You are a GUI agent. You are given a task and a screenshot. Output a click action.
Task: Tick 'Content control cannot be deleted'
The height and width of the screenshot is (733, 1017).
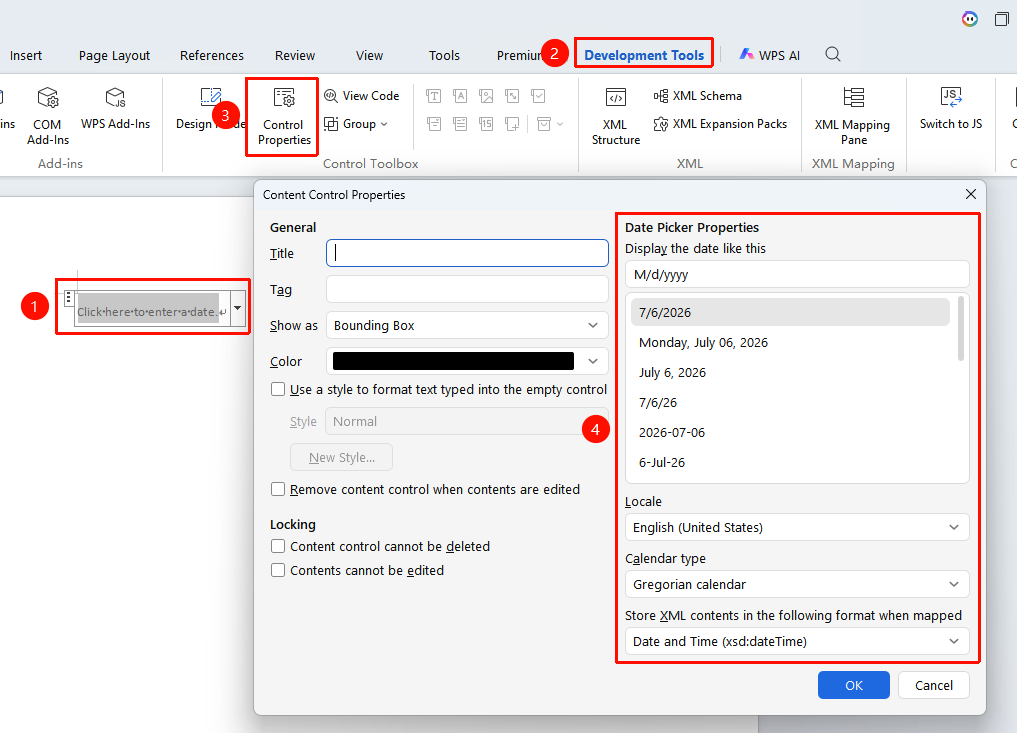278,546
